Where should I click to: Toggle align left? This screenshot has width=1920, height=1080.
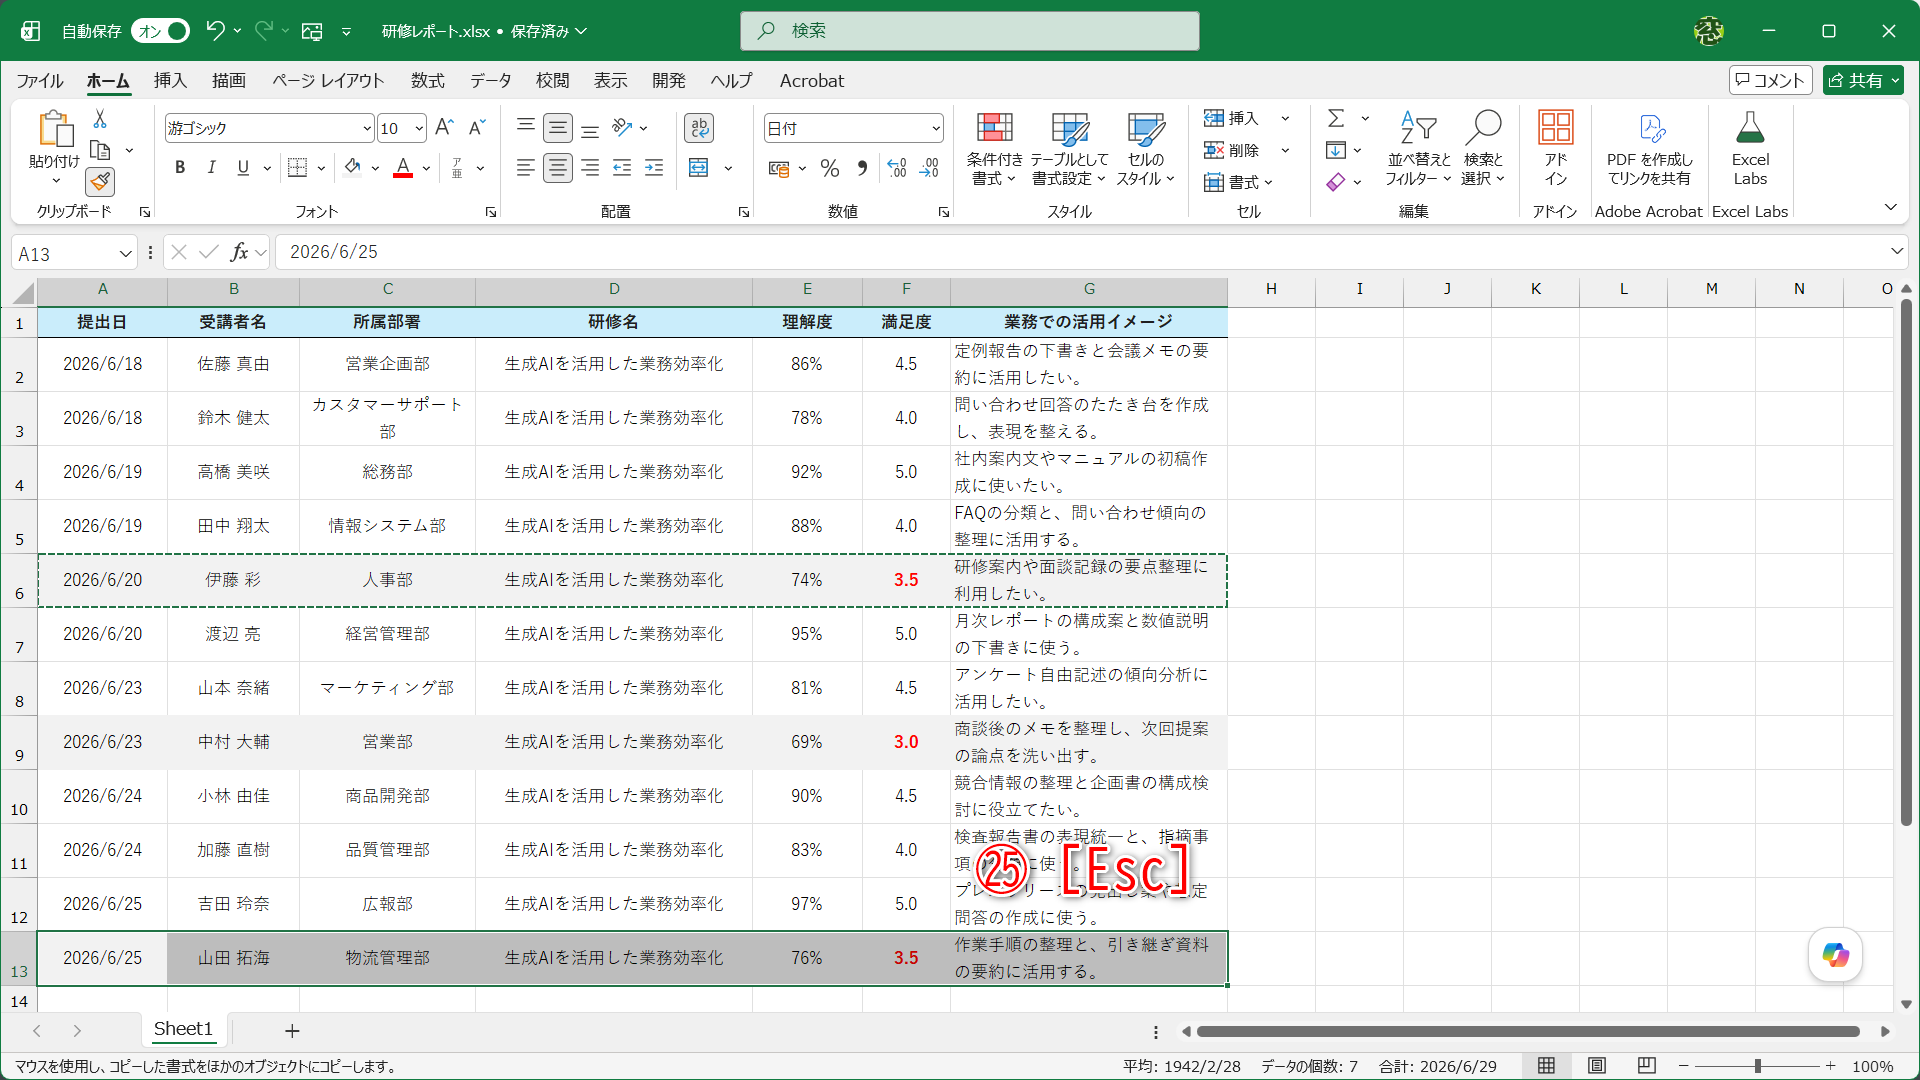[x=526, y=167]
